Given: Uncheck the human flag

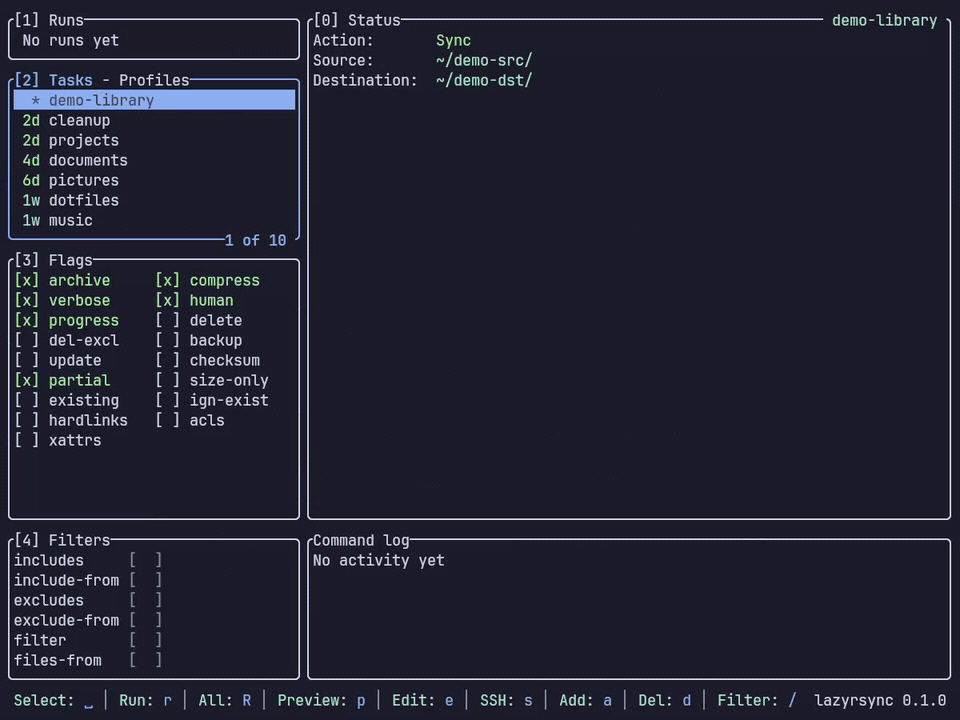Looking at the screenshot, I should coord(168,301).
